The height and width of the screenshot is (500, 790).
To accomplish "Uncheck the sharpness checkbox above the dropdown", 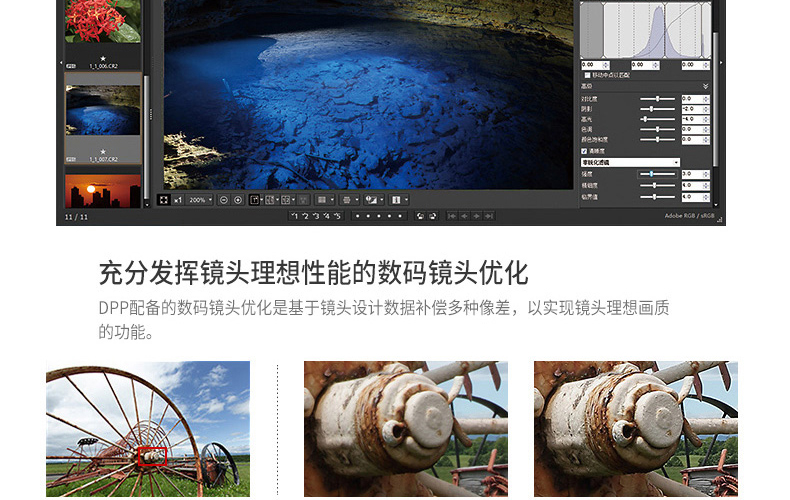I will click(x=584, y=151).
